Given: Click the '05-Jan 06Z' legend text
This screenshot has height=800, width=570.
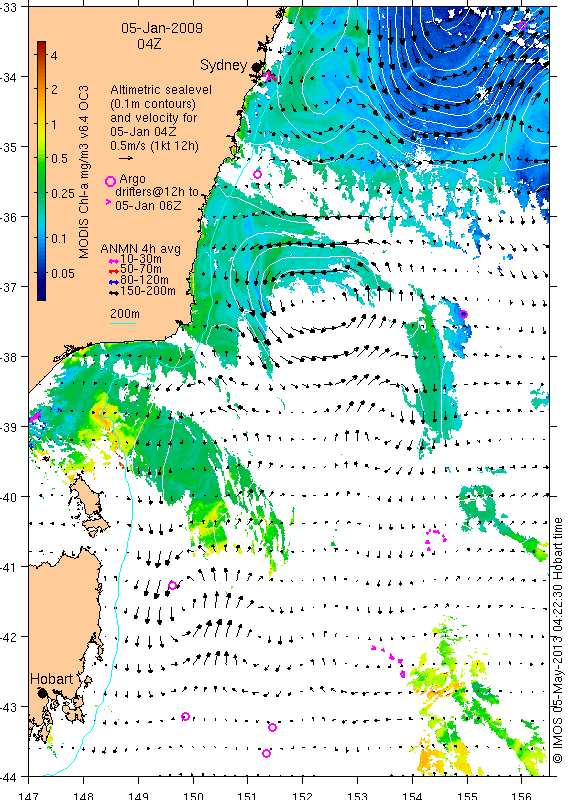Looking at the screenshot, I should 147,206.
